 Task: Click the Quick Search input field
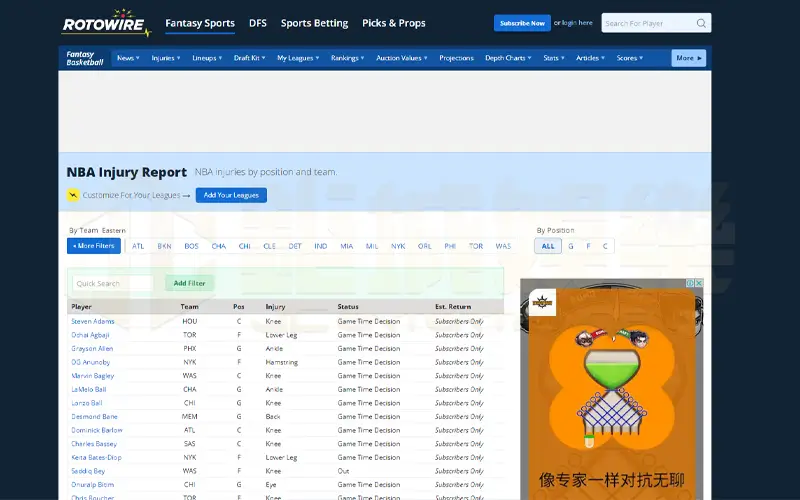click(113, 283)
